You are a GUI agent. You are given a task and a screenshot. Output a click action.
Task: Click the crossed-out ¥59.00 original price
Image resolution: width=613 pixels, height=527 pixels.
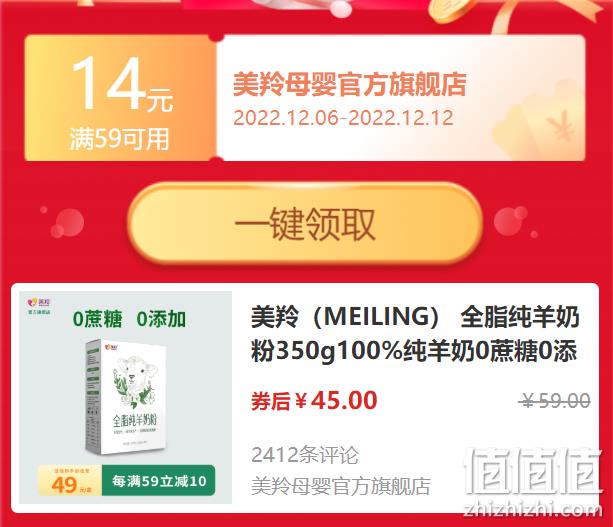556,401
